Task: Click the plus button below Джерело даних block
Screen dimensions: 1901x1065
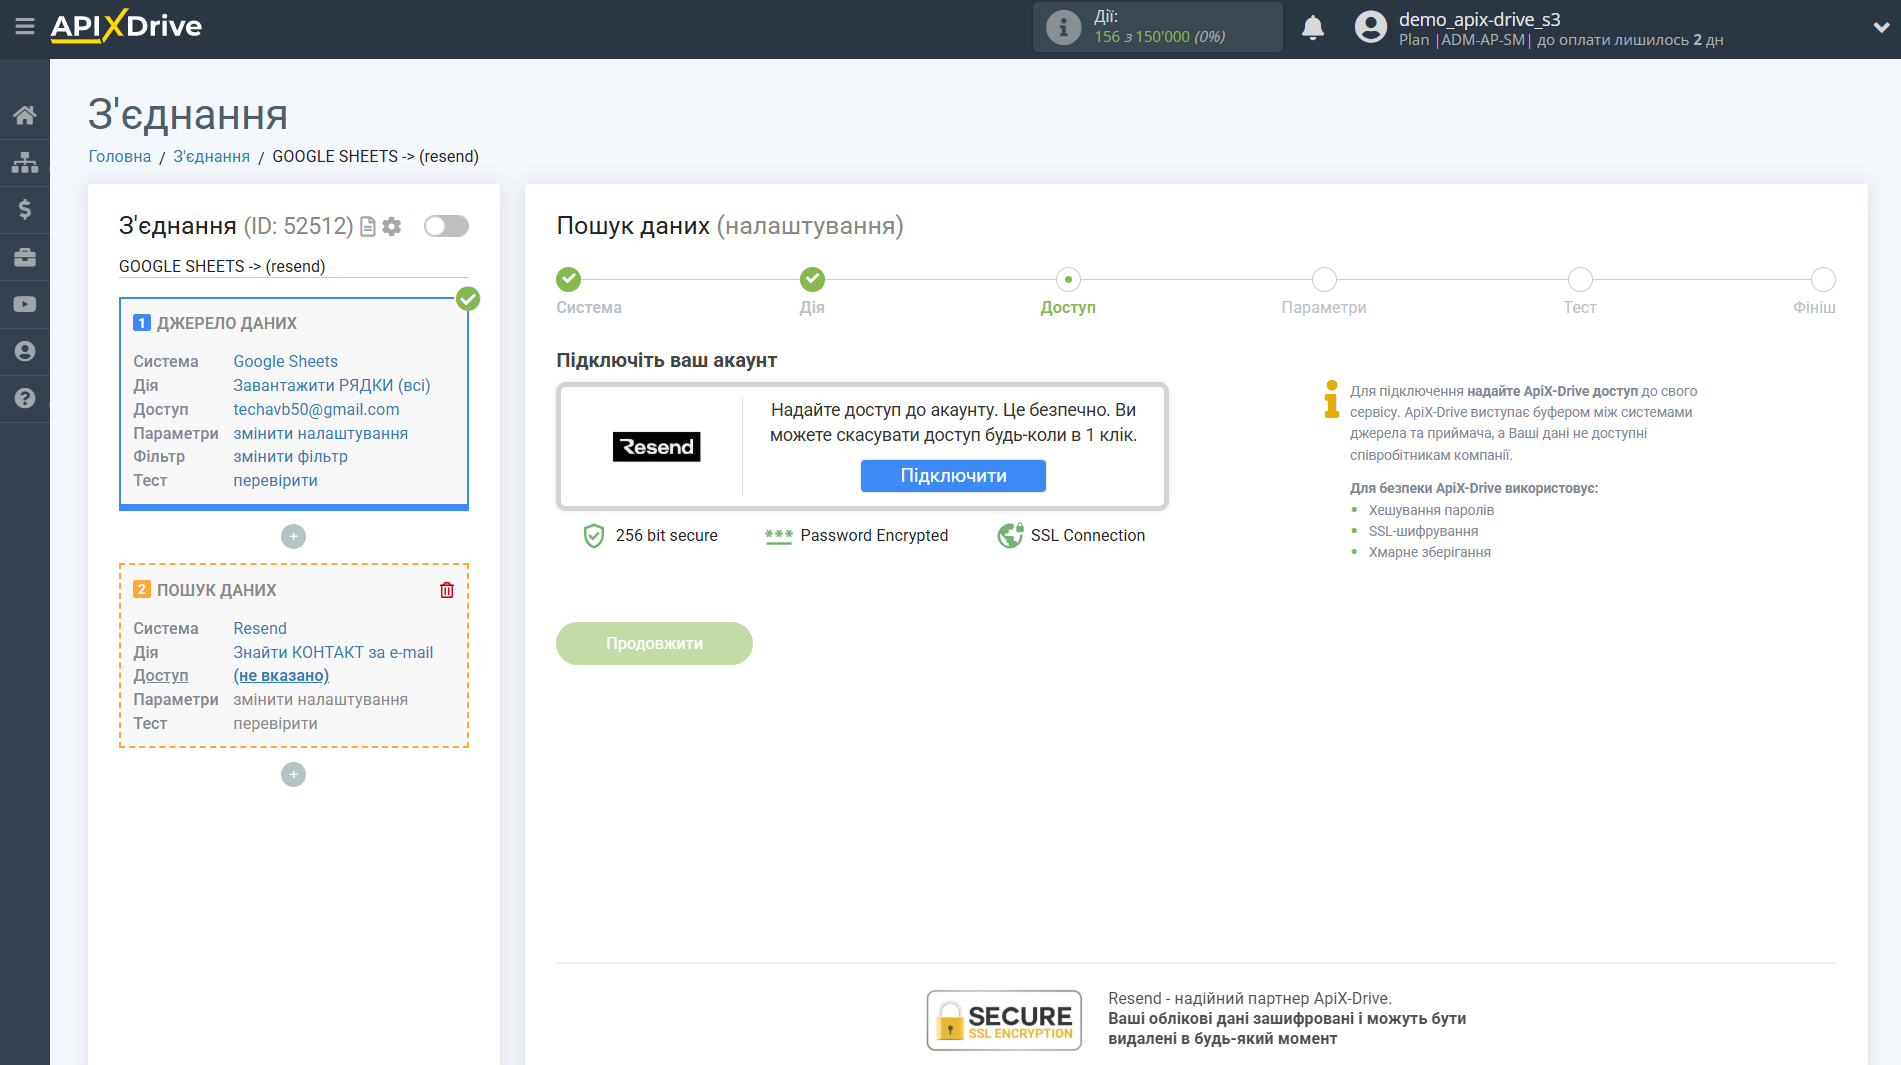Action: click(293, 536)
